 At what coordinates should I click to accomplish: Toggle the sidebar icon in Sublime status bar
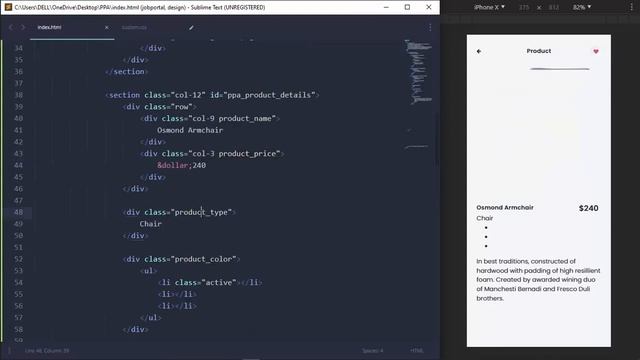[9, 350]
